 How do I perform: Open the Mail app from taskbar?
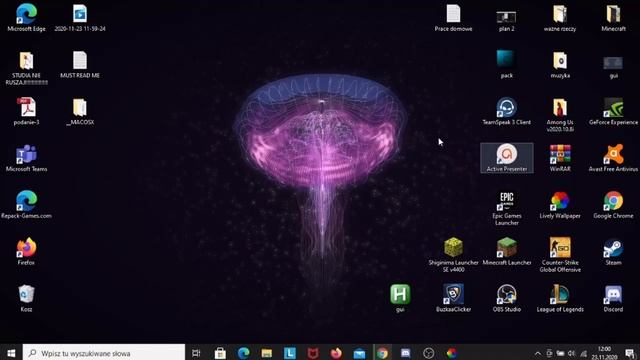point(360,353)
